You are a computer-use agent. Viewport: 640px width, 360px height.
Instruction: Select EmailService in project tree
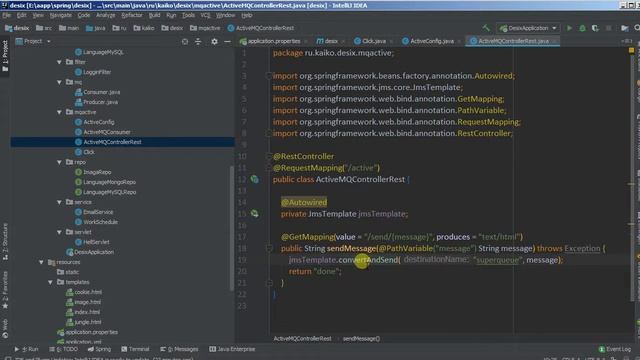pyautogui.click(x=98, y=212)
